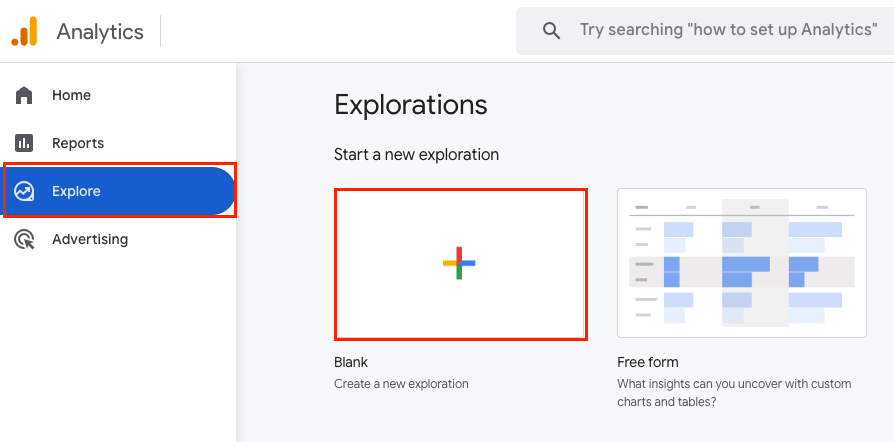
Task: Click the Home house icon
Action: tap(25, 95)
